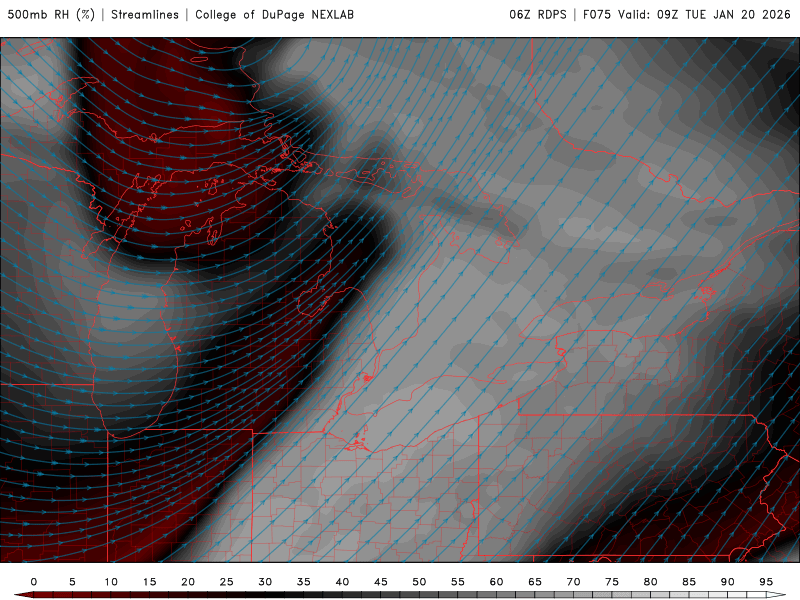800x600 pixels.
Task: Select the 20 label on the colorbar
Action: pyautogui.click(x=188, y=582)
